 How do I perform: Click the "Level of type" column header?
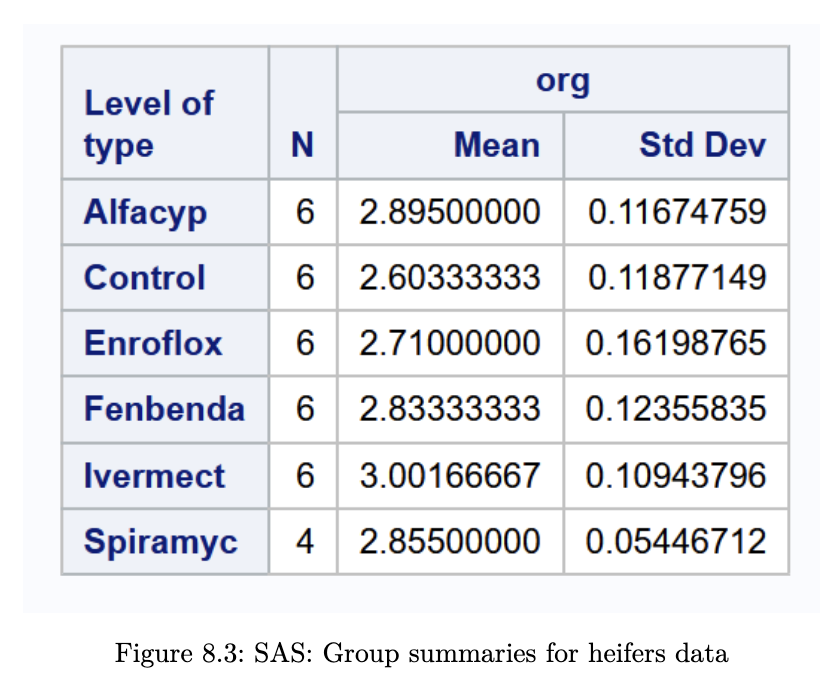[148, 124]
